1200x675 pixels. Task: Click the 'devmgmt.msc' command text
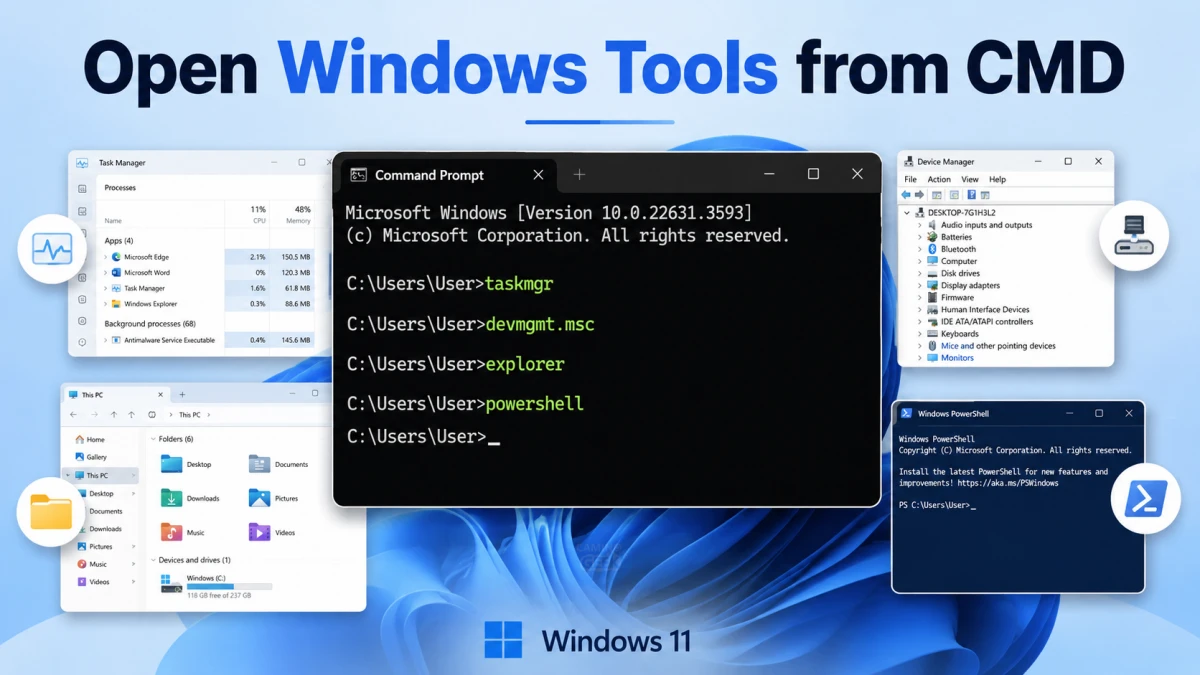tap(540, 324)
